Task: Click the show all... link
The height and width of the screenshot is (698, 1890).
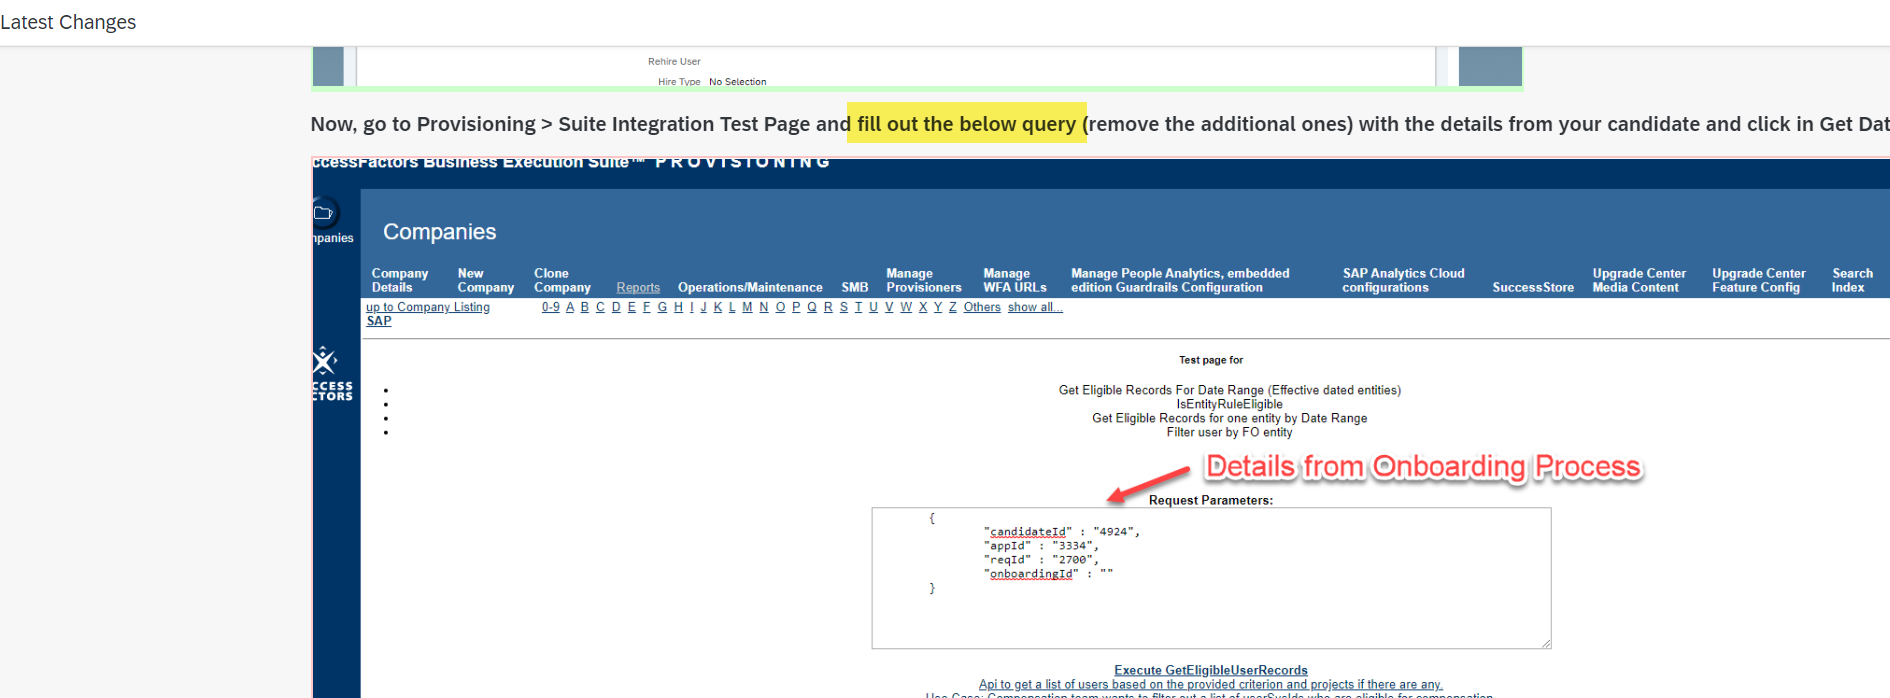Action: pyautogui.click(x=1035, y=307)
